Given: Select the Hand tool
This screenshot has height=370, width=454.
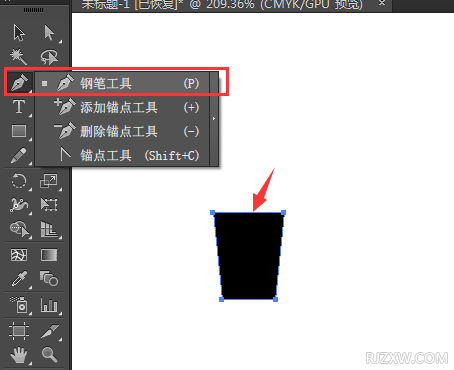Looking at the screenshot, I should pyautogui.click(x=19, y=355).
